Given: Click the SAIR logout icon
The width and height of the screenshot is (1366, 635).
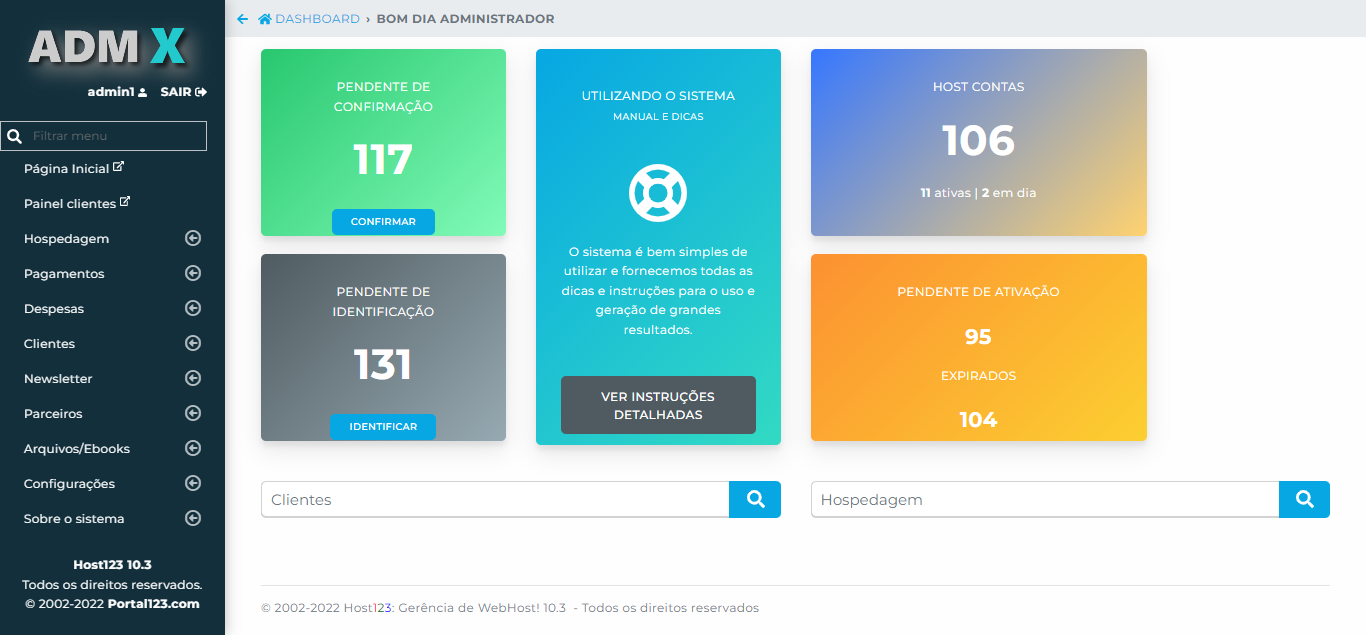Looking at the screenshot, I should pos(201,92).
